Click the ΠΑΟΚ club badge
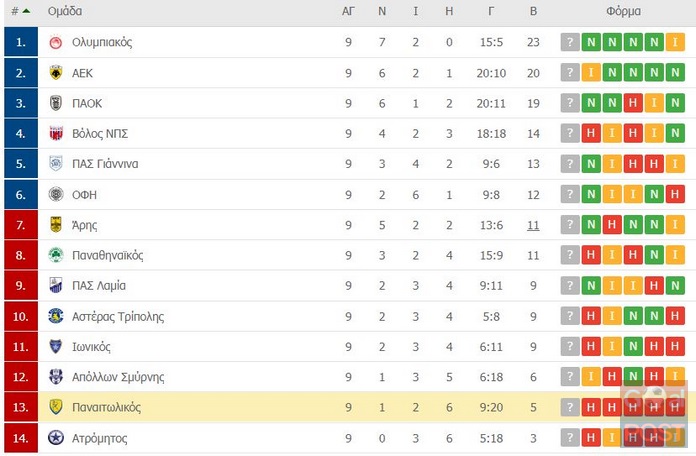Screen dimensions: 696x456 56,103
